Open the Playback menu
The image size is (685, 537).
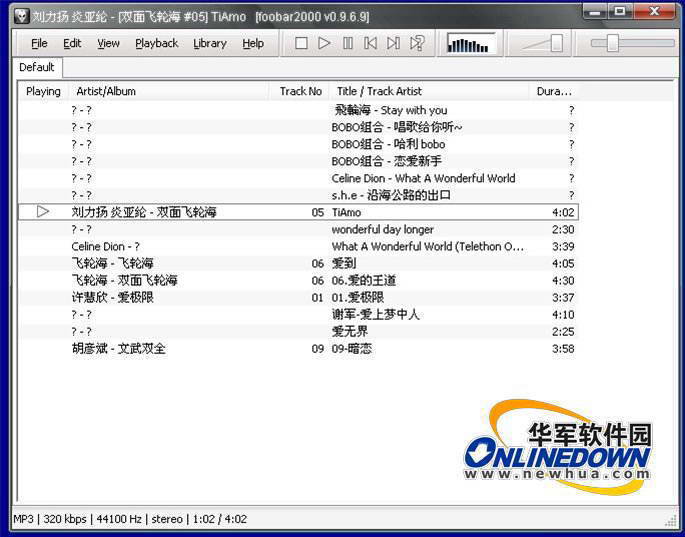156,43
